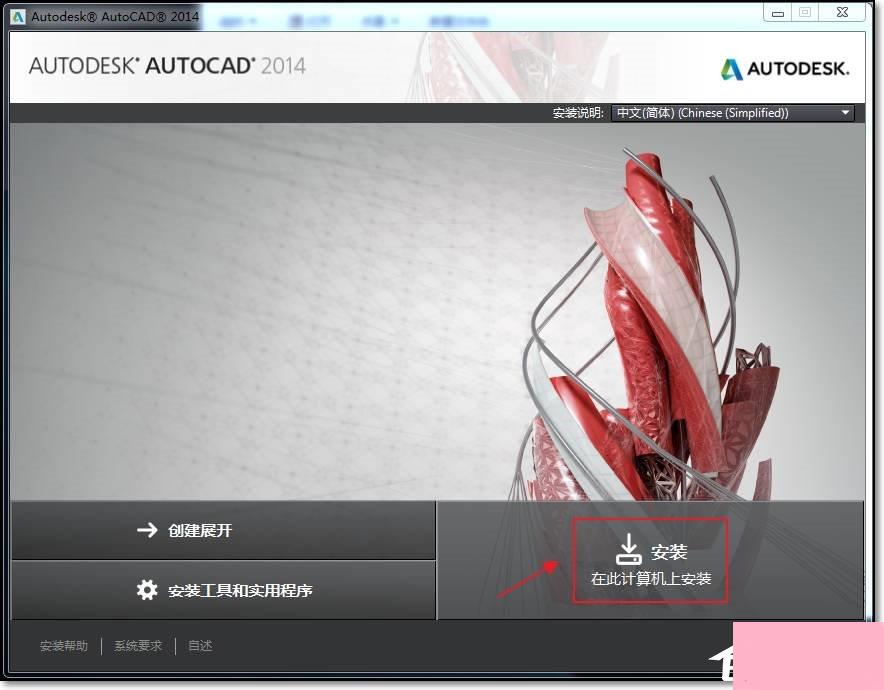Click the AutoCAD icon in title bar

pyautogui.click(x=18, y=16)
